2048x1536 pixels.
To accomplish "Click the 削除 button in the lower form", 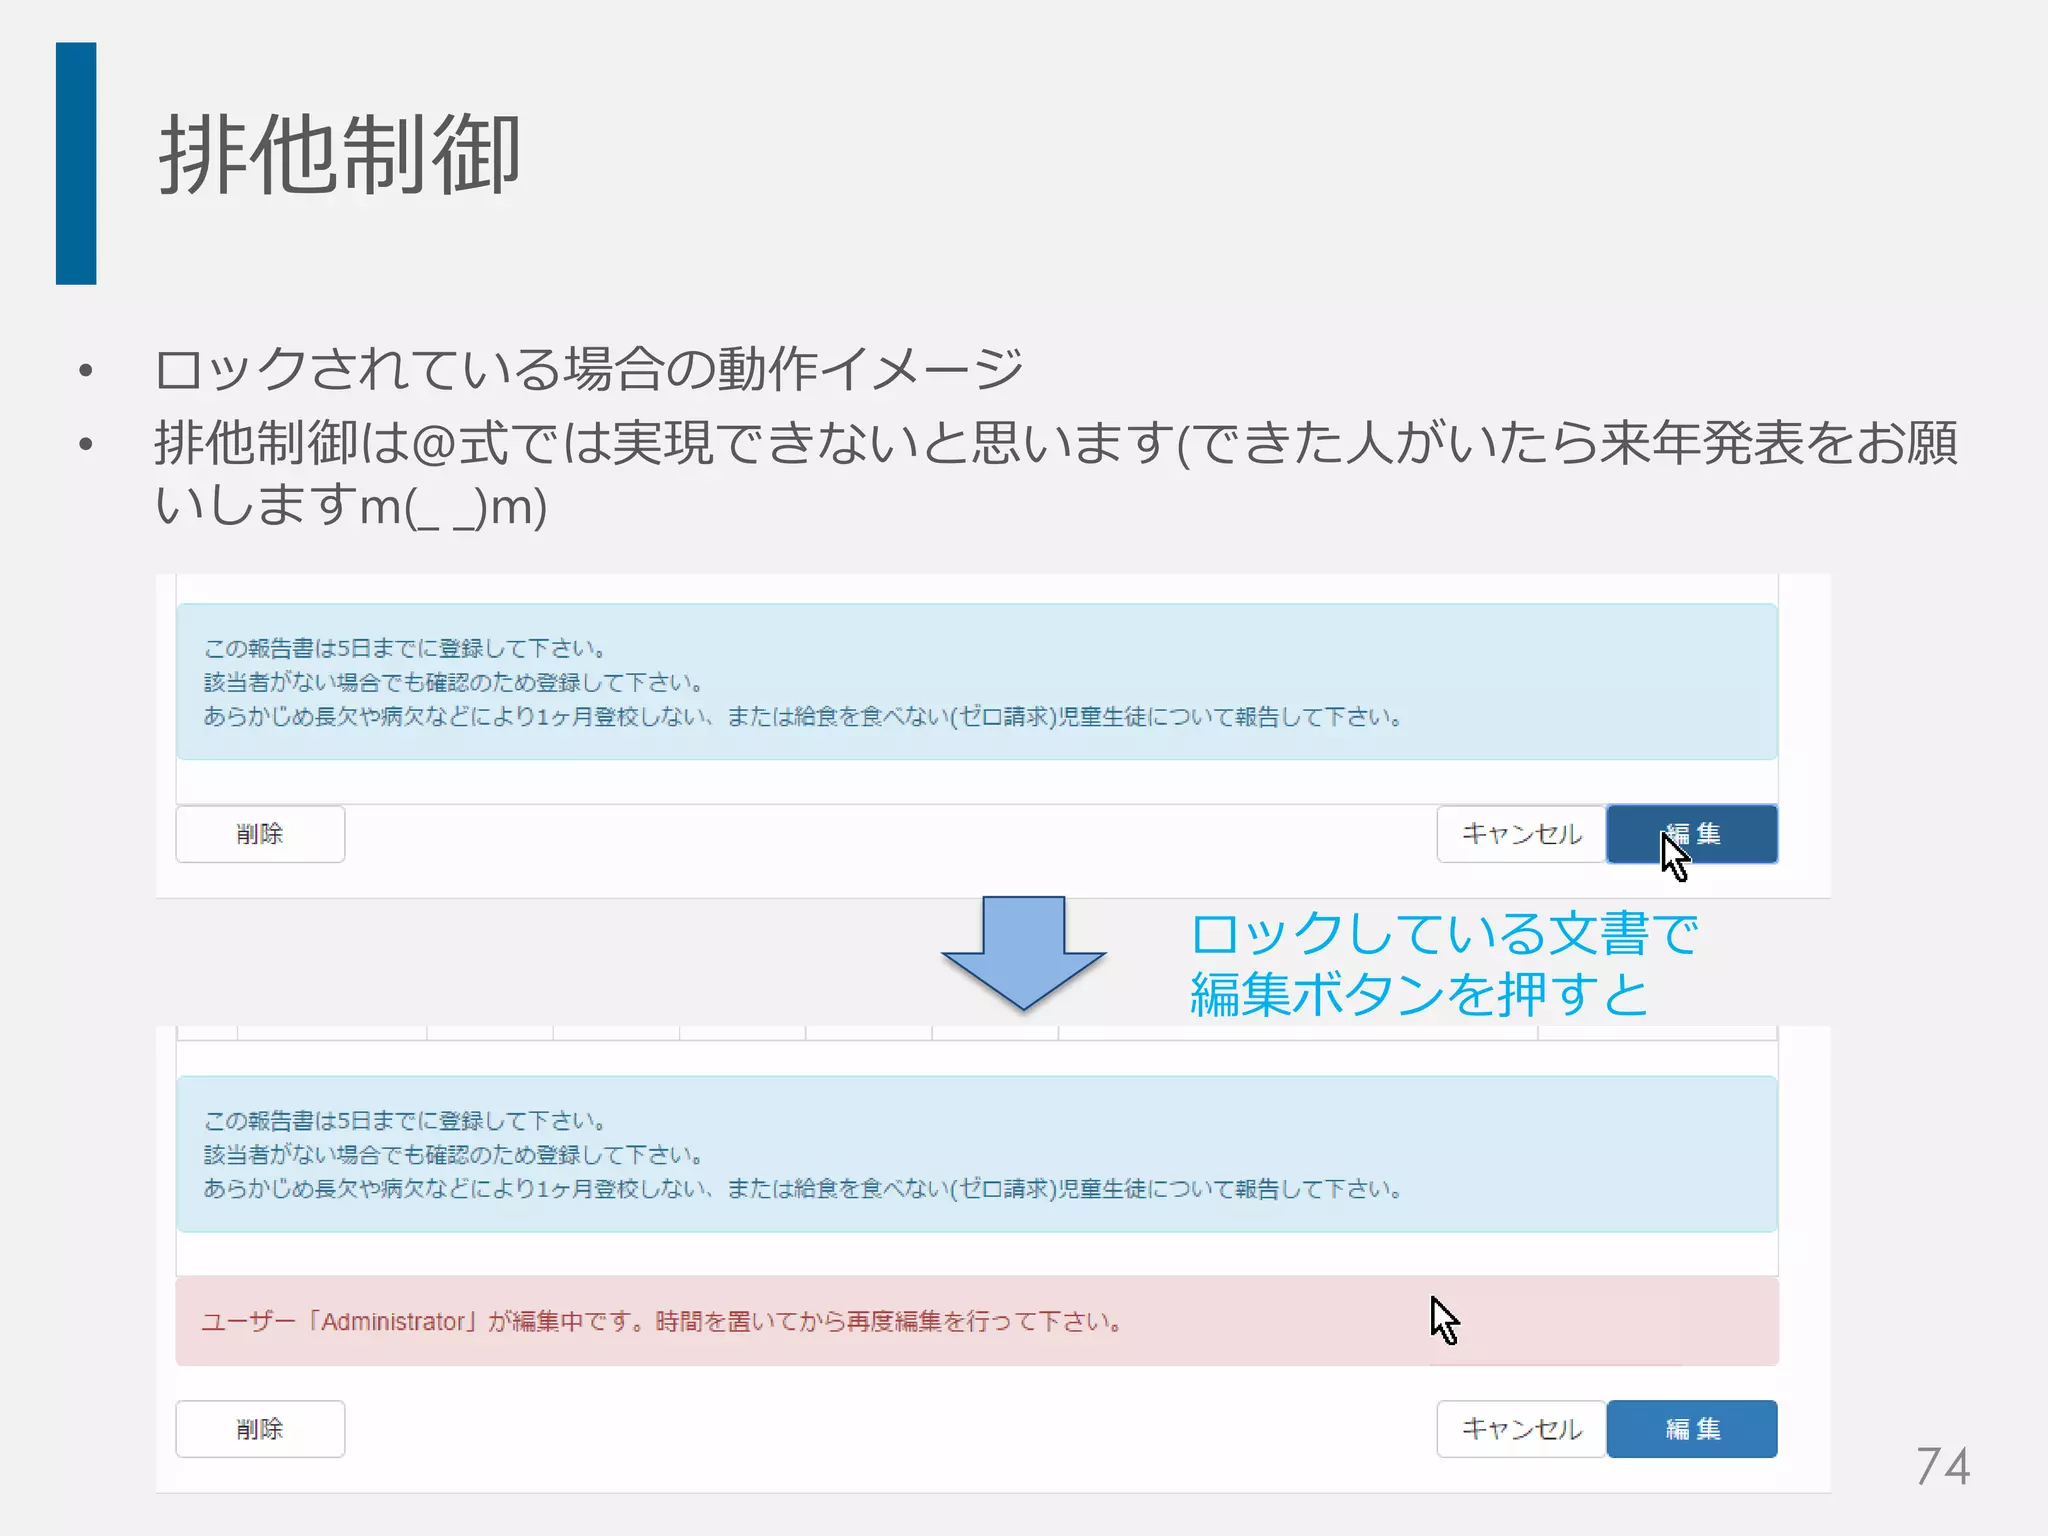I will pos(260,1429).
